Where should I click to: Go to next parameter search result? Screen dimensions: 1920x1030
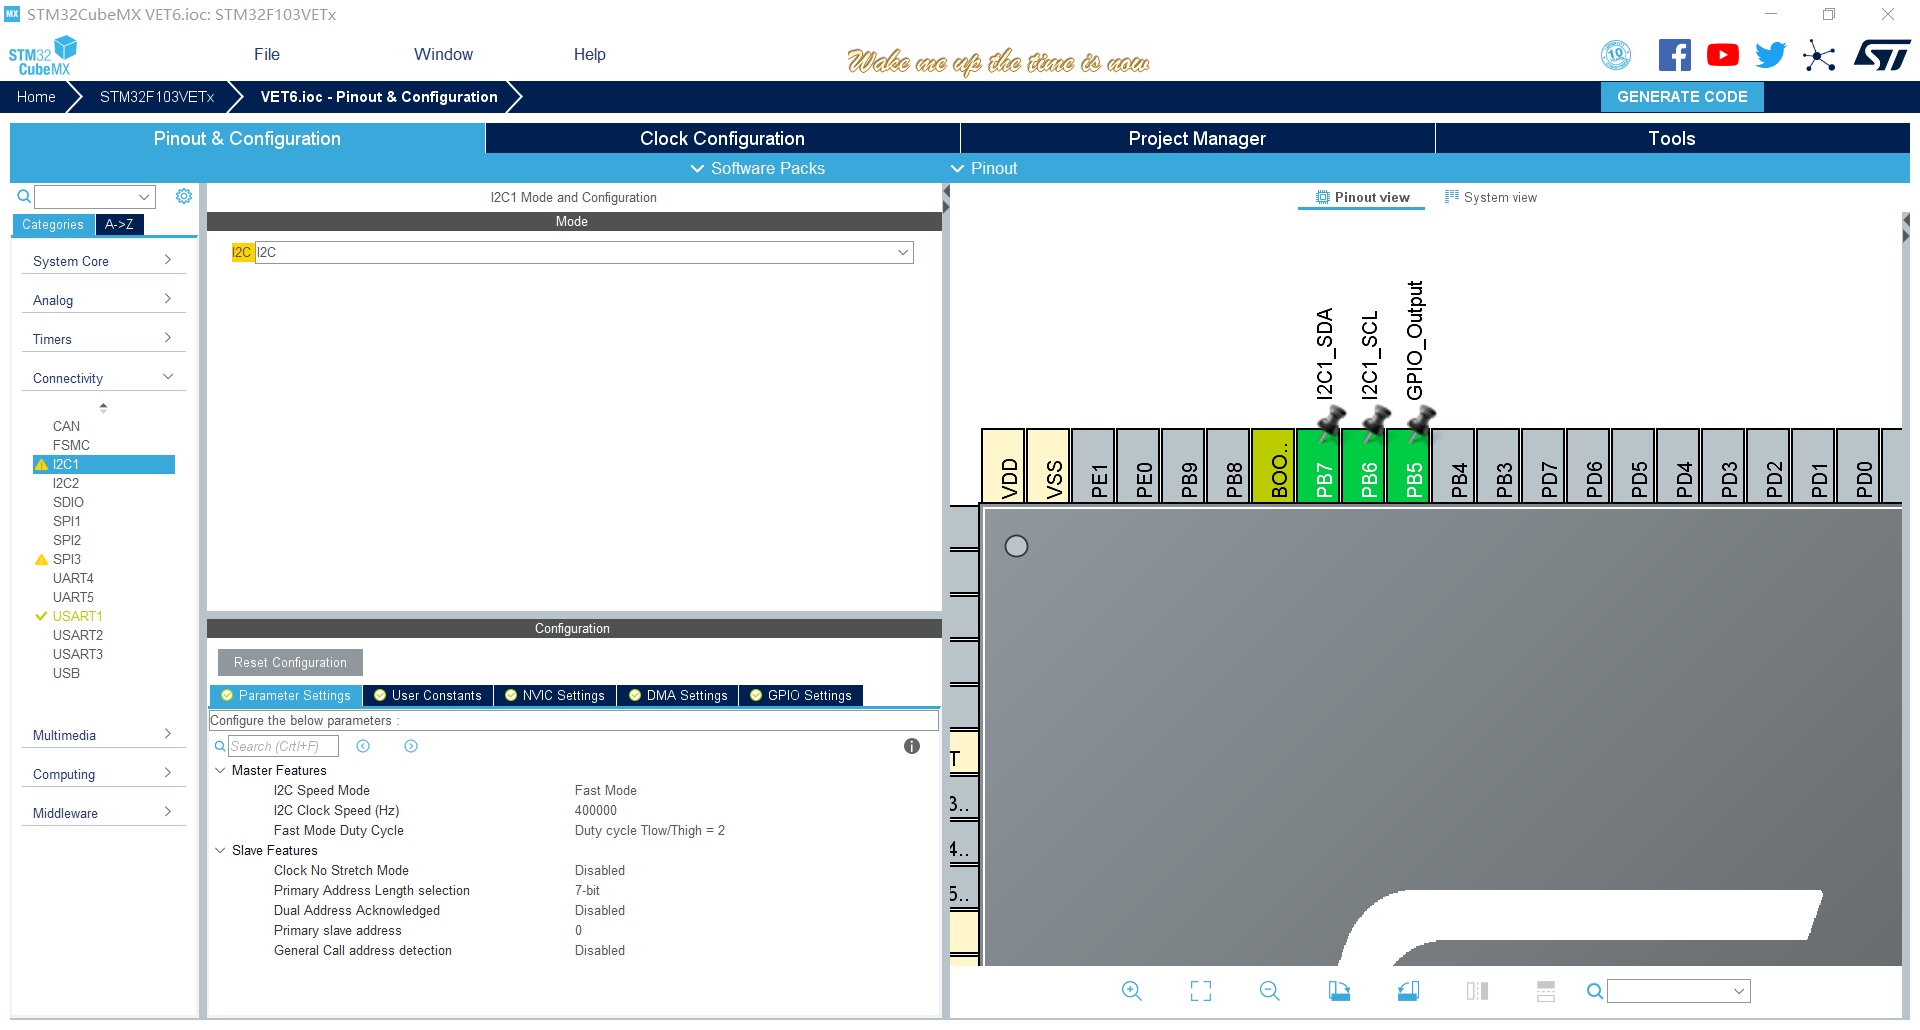[x=411, y=746]
